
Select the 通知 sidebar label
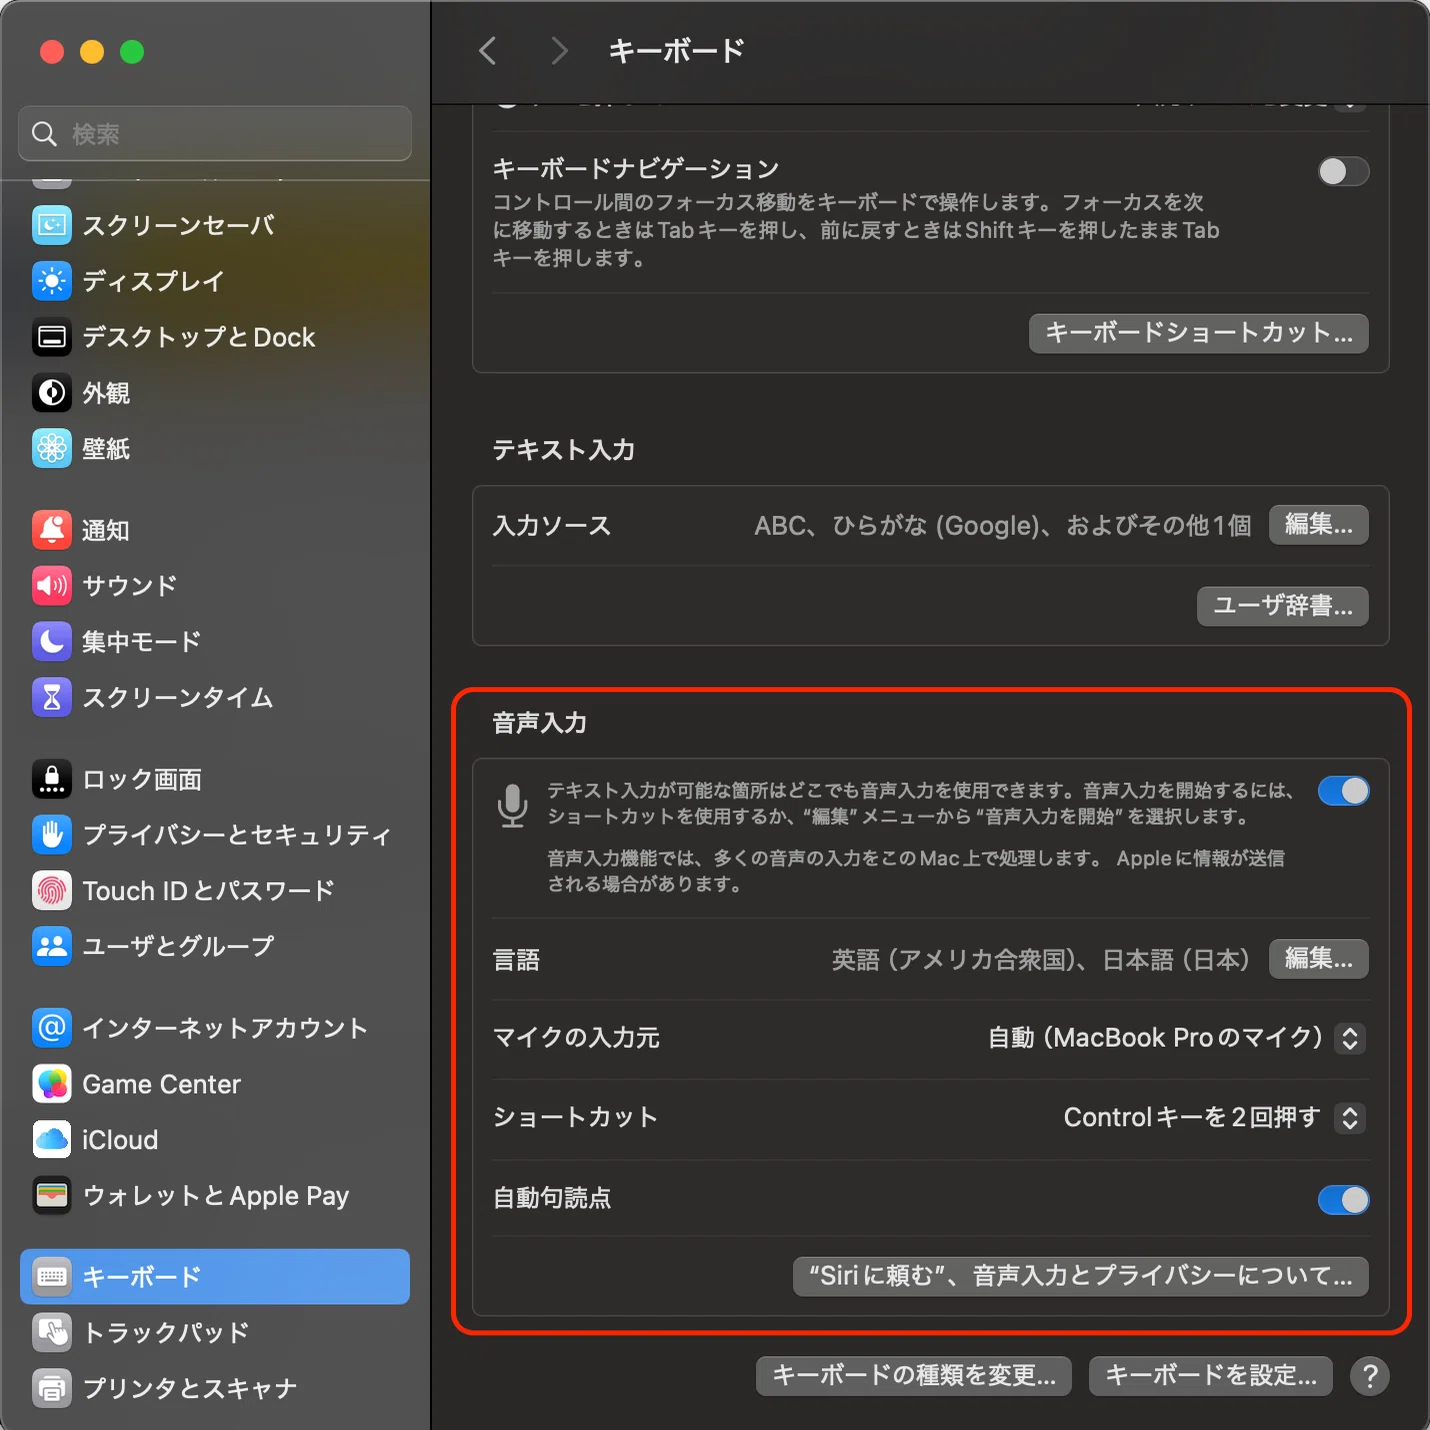106,530
